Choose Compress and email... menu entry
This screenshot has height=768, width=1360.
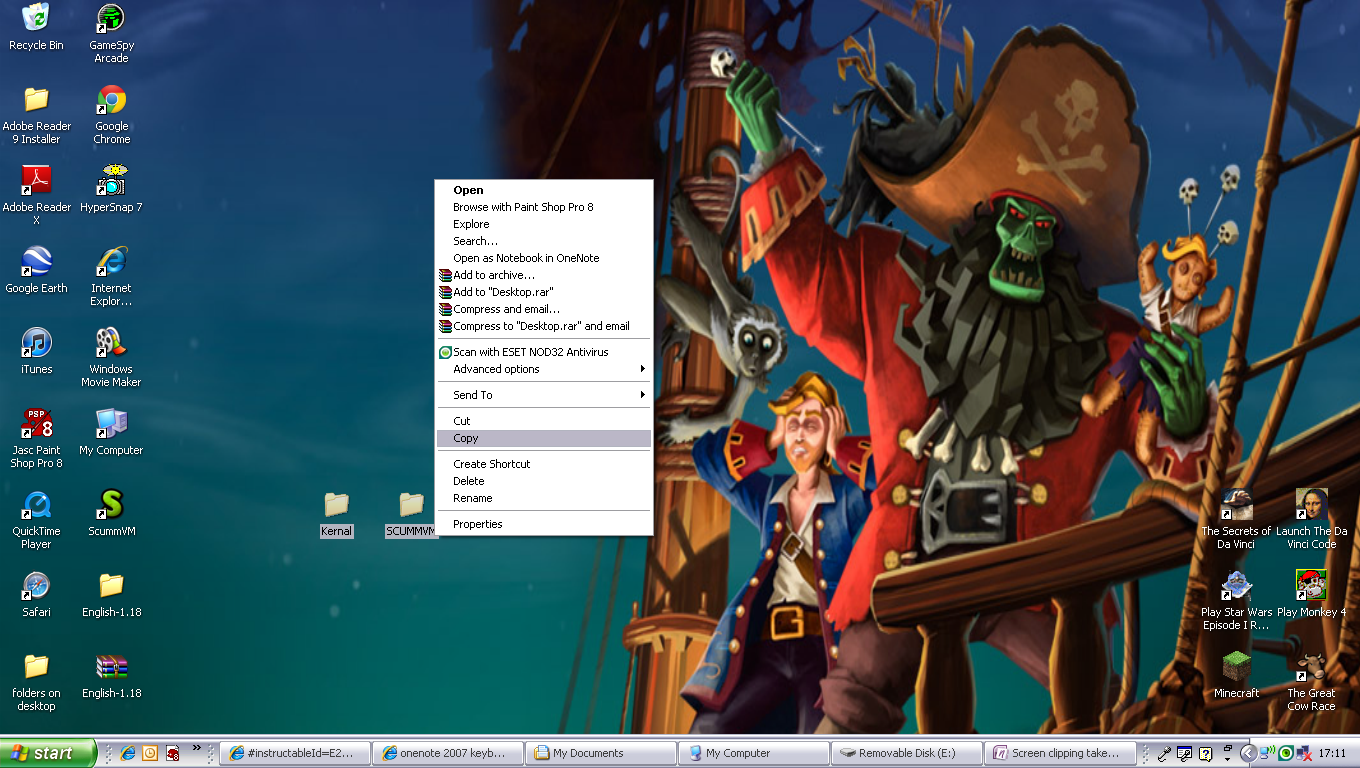[x=544, y=309]
